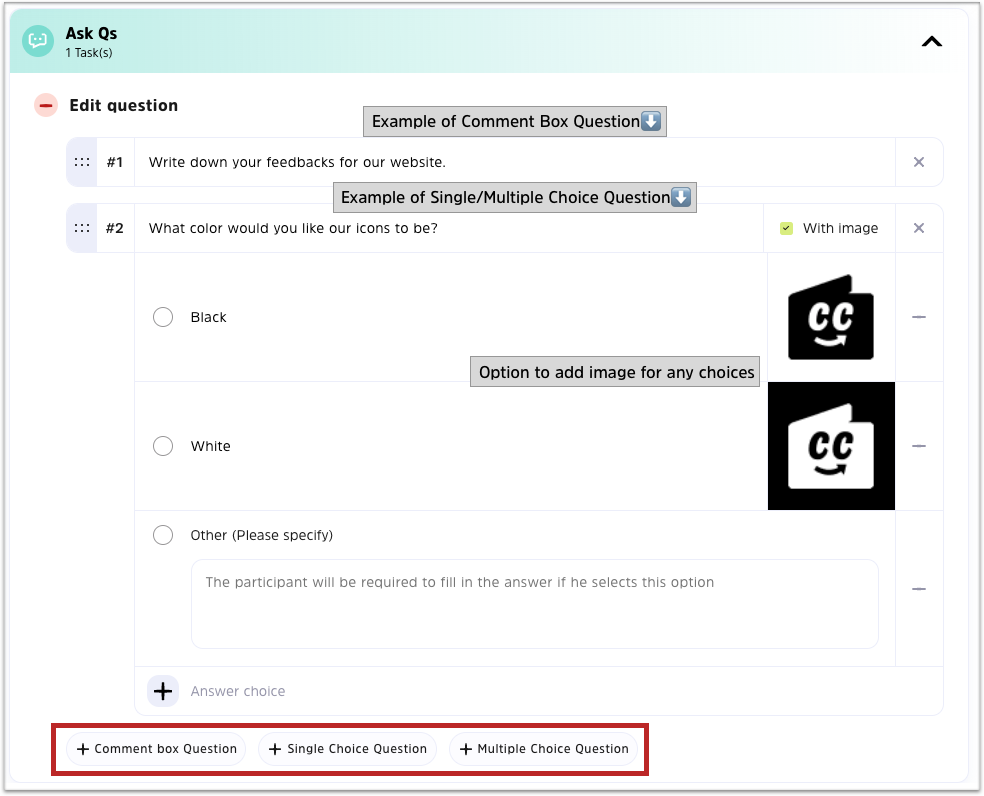
Task: Click the white icon image thumbnail
Action: [x=831, y=446]
